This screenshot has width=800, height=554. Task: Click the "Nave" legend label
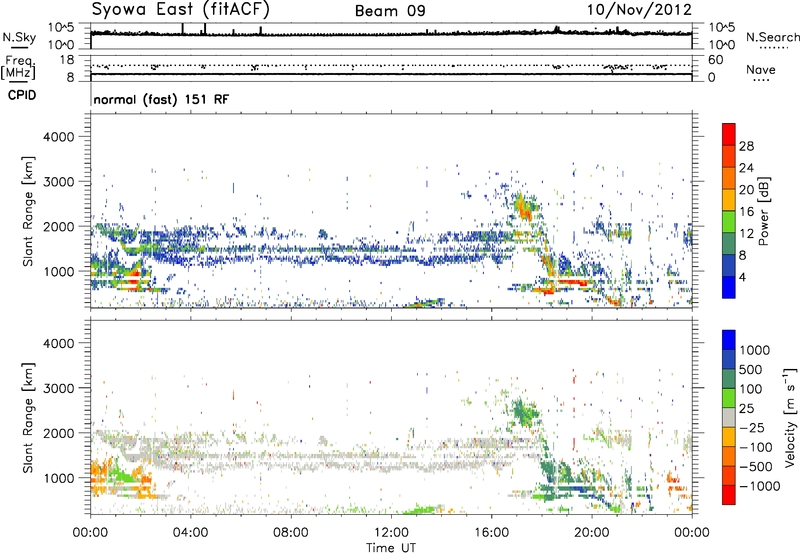point(760,69)
